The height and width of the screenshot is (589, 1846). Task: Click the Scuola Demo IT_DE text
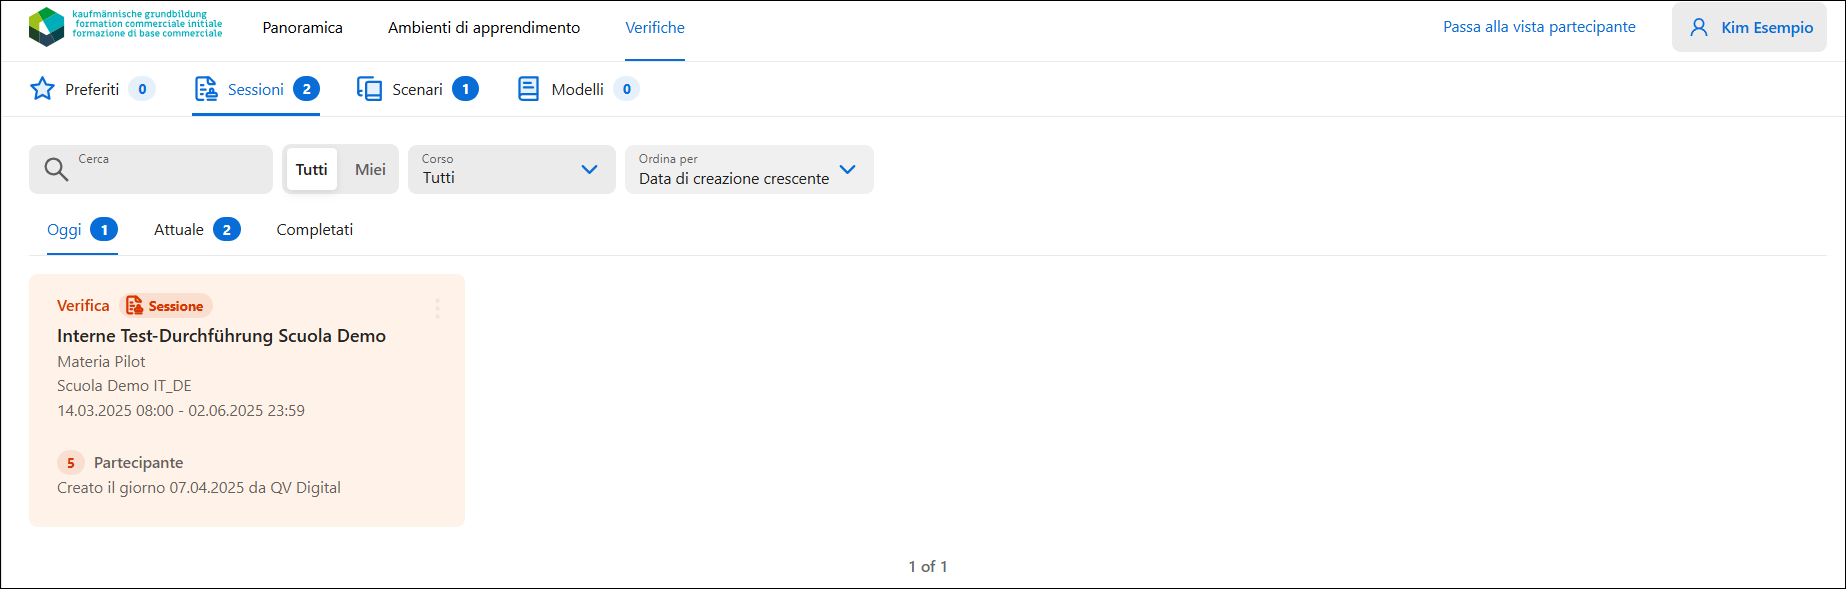124,385
